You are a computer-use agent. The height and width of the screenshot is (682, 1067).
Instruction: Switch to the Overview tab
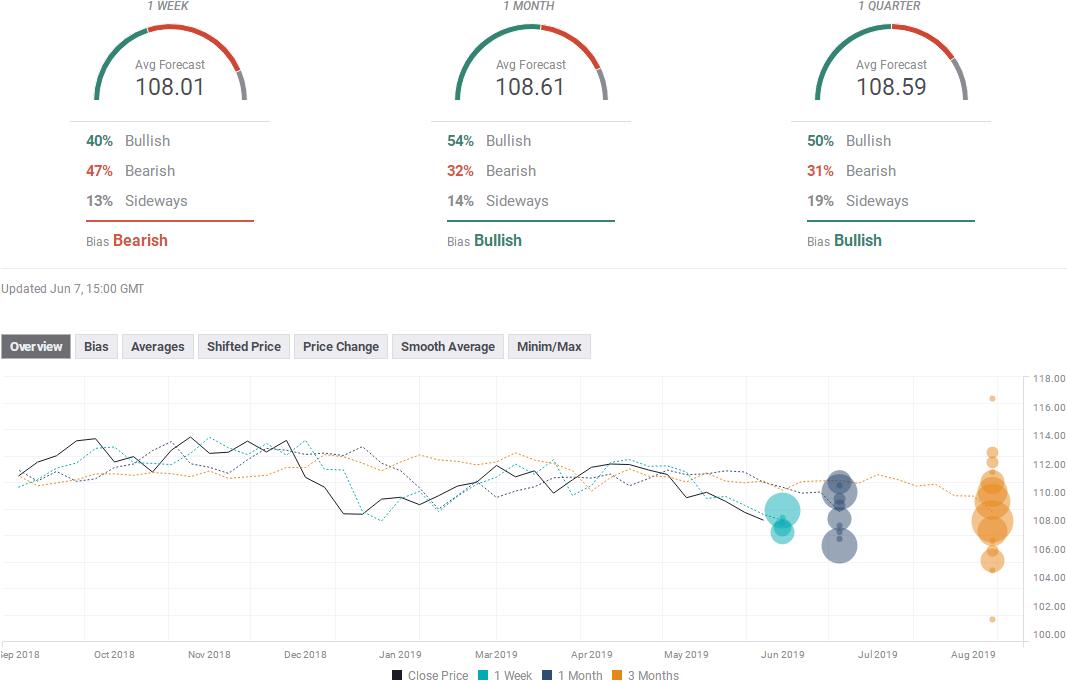[x=36, y=347]
